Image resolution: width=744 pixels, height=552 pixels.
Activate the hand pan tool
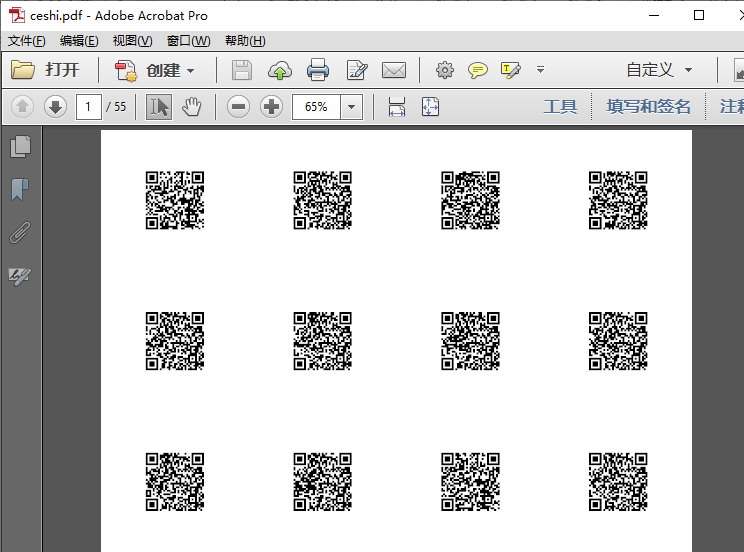point(192,106)
